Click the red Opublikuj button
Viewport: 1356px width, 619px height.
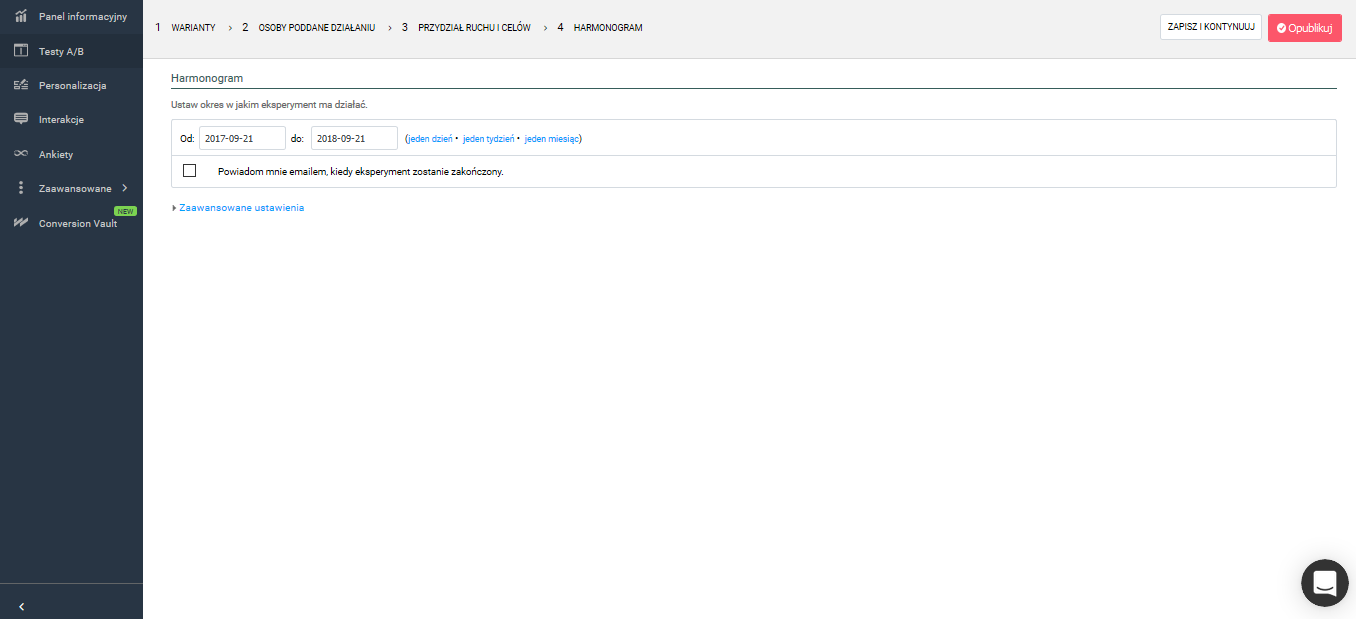[1304, 28]
